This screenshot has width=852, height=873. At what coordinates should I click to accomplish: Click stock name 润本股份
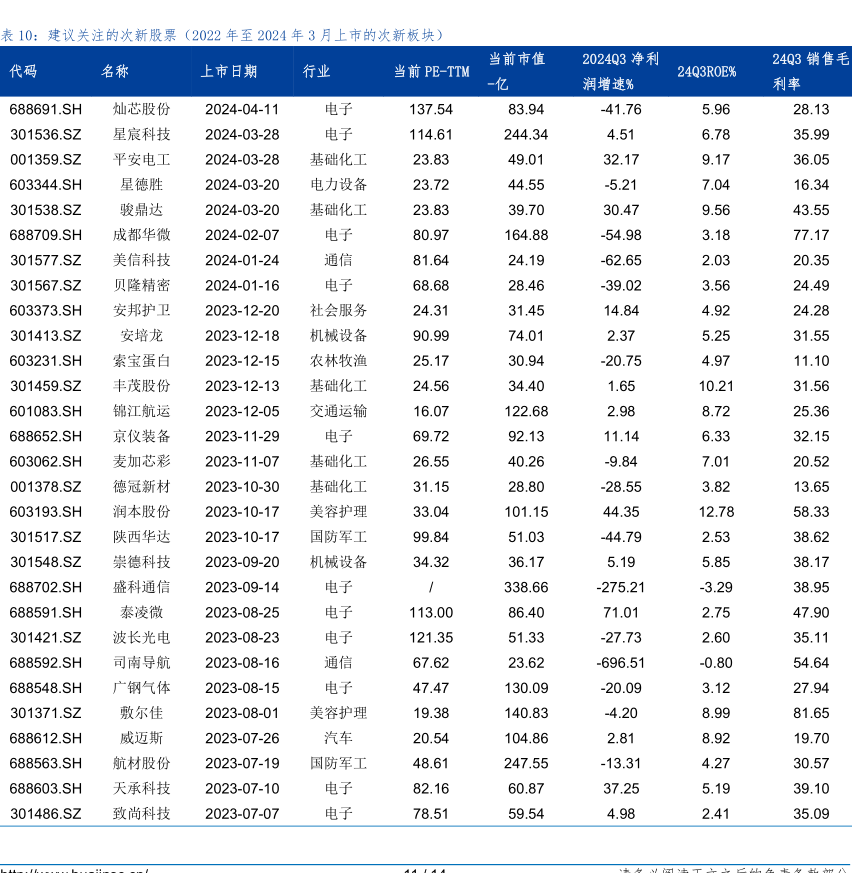tap(141, 512)
